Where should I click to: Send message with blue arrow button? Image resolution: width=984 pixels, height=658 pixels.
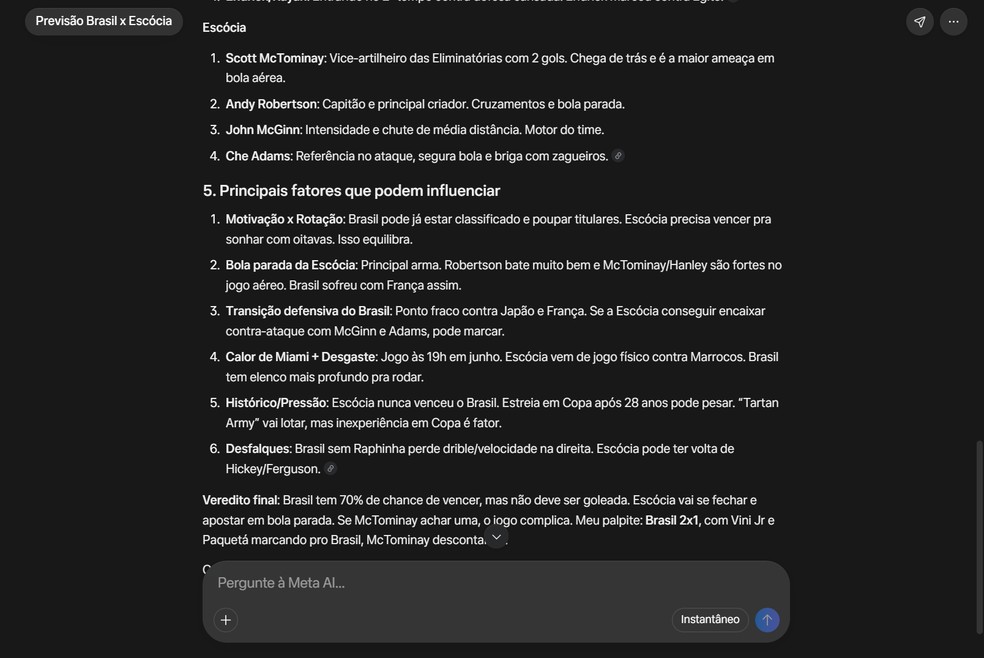tap(767, 620)
